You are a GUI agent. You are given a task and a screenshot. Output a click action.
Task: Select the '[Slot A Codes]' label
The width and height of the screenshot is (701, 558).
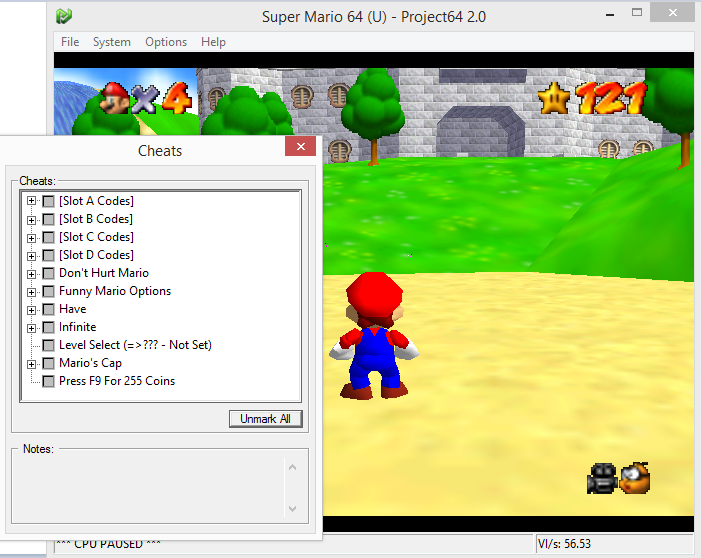[x=96, y=201]
